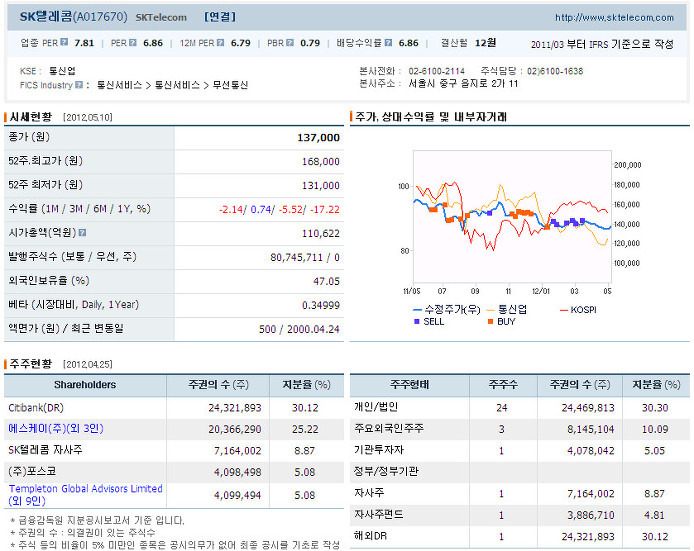The height and width of the screenshot is (551, 694).
Task: Click the 기관투자자 row label
Action: (x=378, y=450)
